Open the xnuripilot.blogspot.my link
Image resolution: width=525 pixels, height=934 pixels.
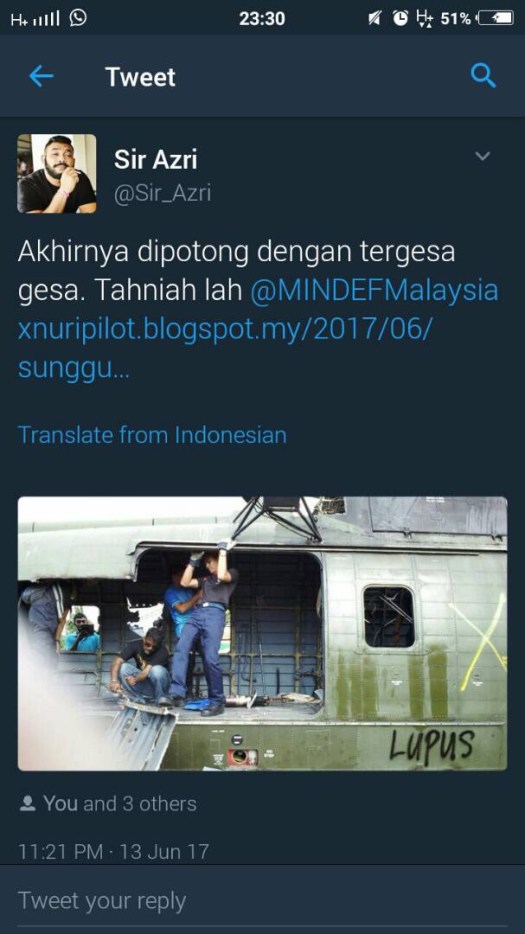tap(223, 348)
